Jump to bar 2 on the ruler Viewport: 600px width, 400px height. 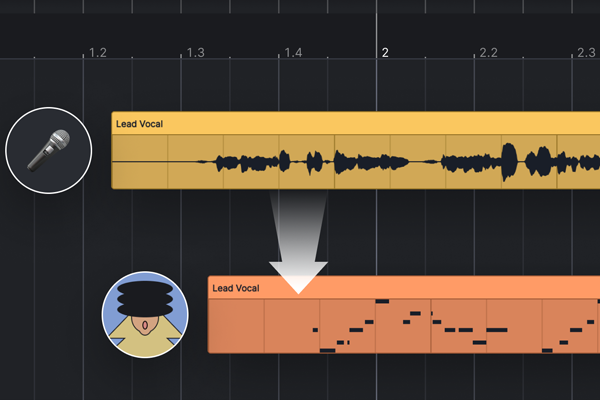pyautogui.click(x=385, y=52)
